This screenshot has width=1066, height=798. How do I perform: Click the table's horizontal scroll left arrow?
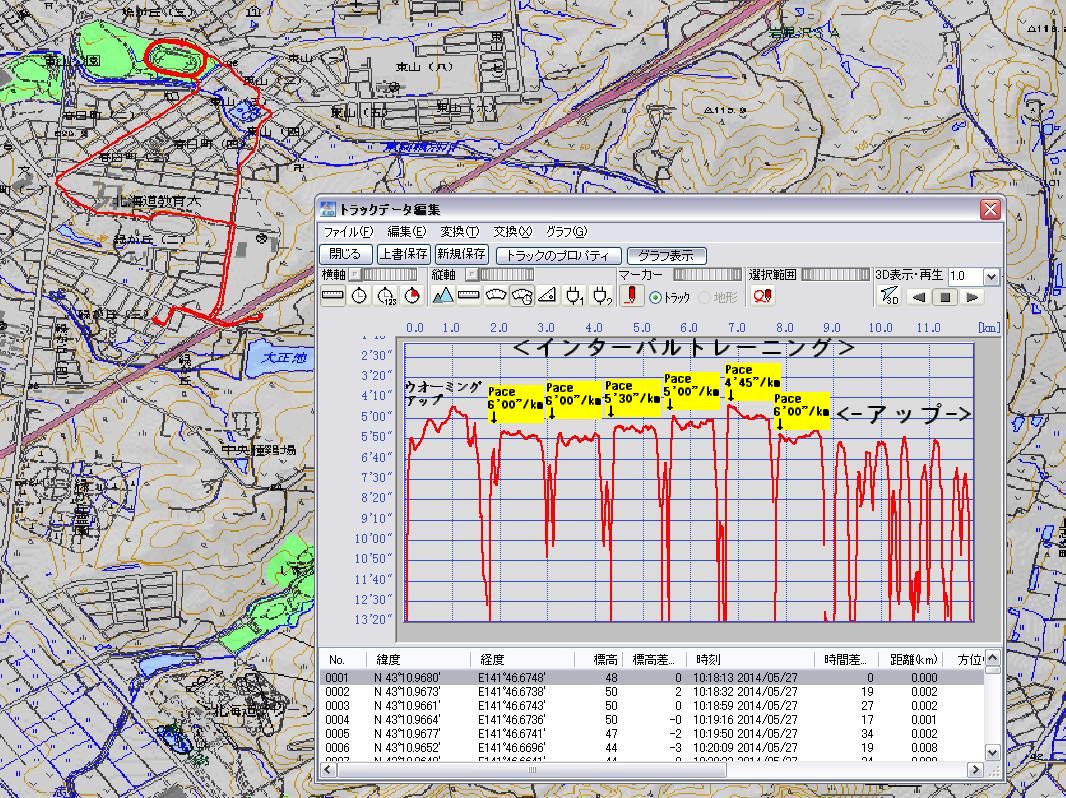pos(328,769)
